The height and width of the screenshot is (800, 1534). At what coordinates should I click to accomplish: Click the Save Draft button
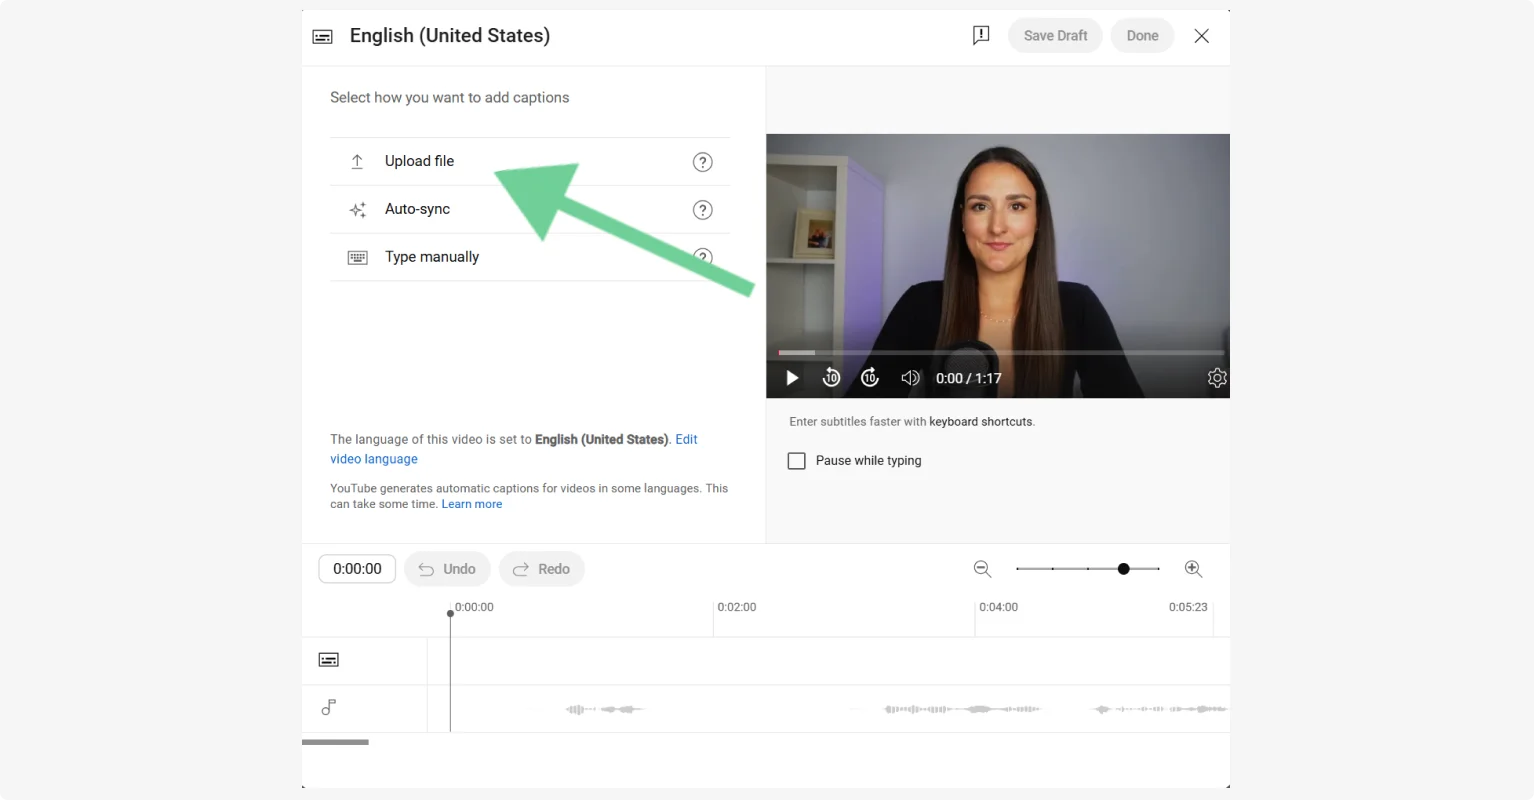(1055, 35)
